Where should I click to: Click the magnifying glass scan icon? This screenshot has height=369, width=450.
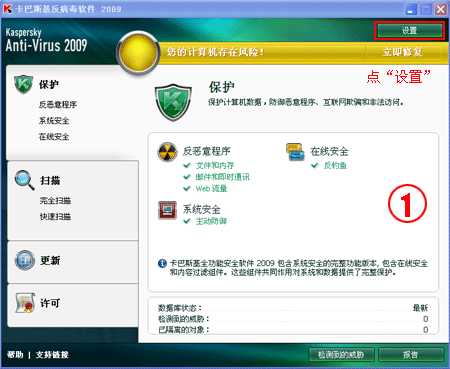pyautogui.click(x=24, y=180)
